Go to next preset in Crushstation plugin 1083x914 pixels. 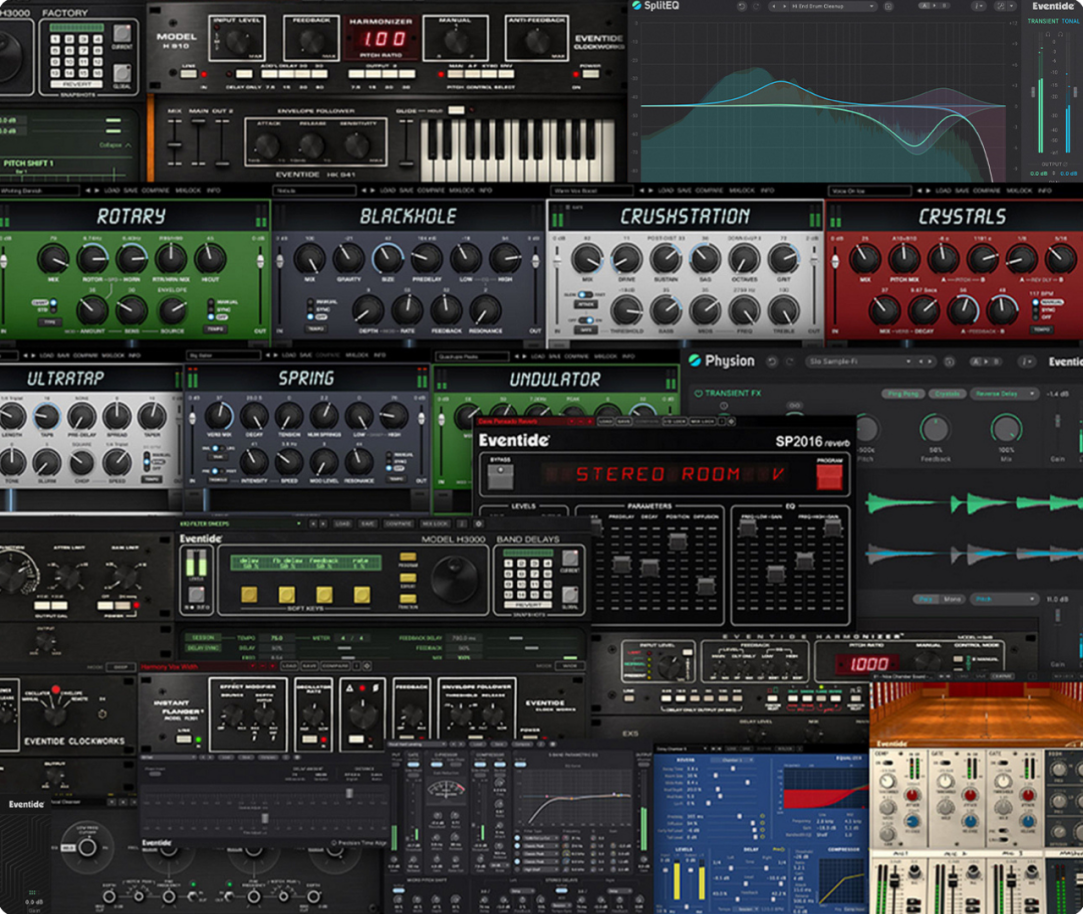tap(649, 191)
